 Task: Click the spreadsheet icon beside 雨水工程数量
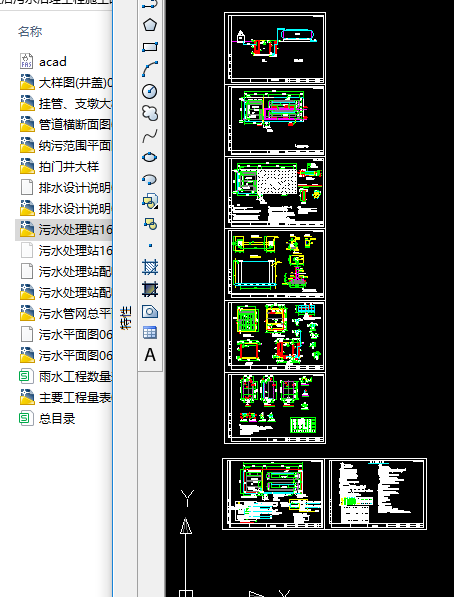click(x=27, y=377)
